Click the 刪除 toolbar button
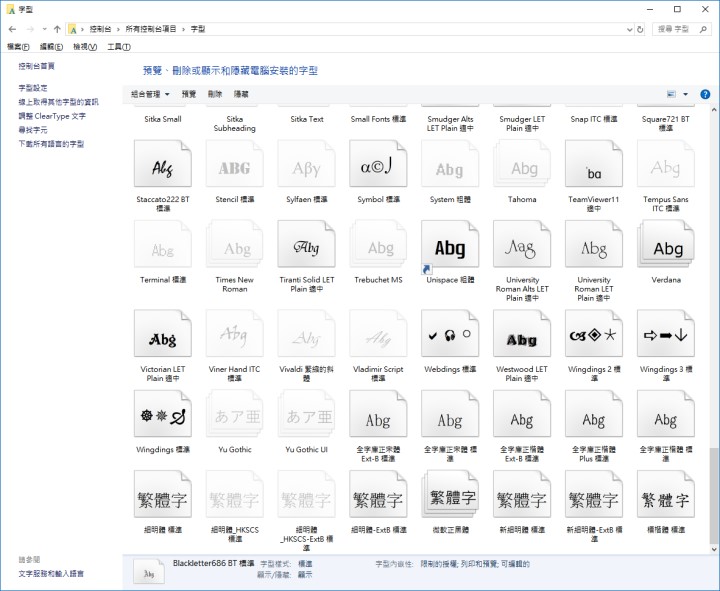The height and width of the screenshot is (591, 720). (x=215, y=94)
